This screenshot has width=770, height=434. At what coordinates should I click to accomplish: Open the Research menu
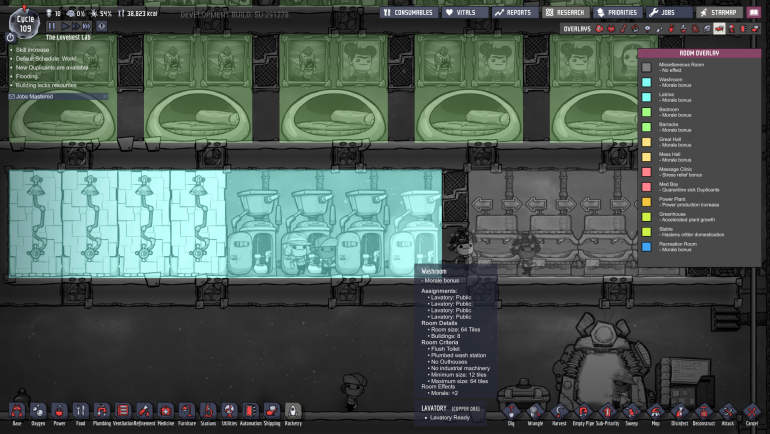566,12
